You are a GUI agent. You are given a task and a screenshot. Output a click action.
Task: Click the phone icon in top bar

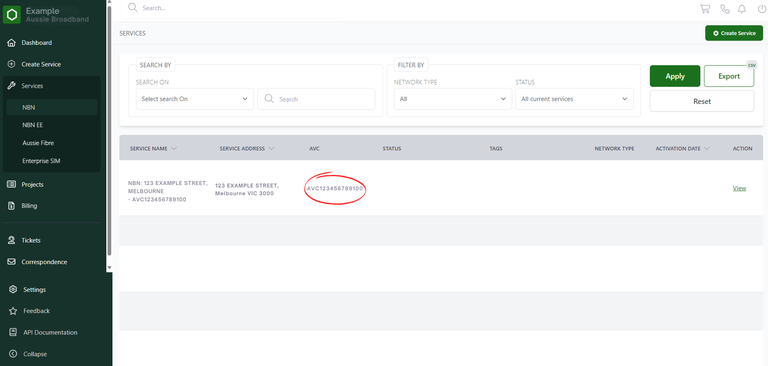click(x=725, y=8)
